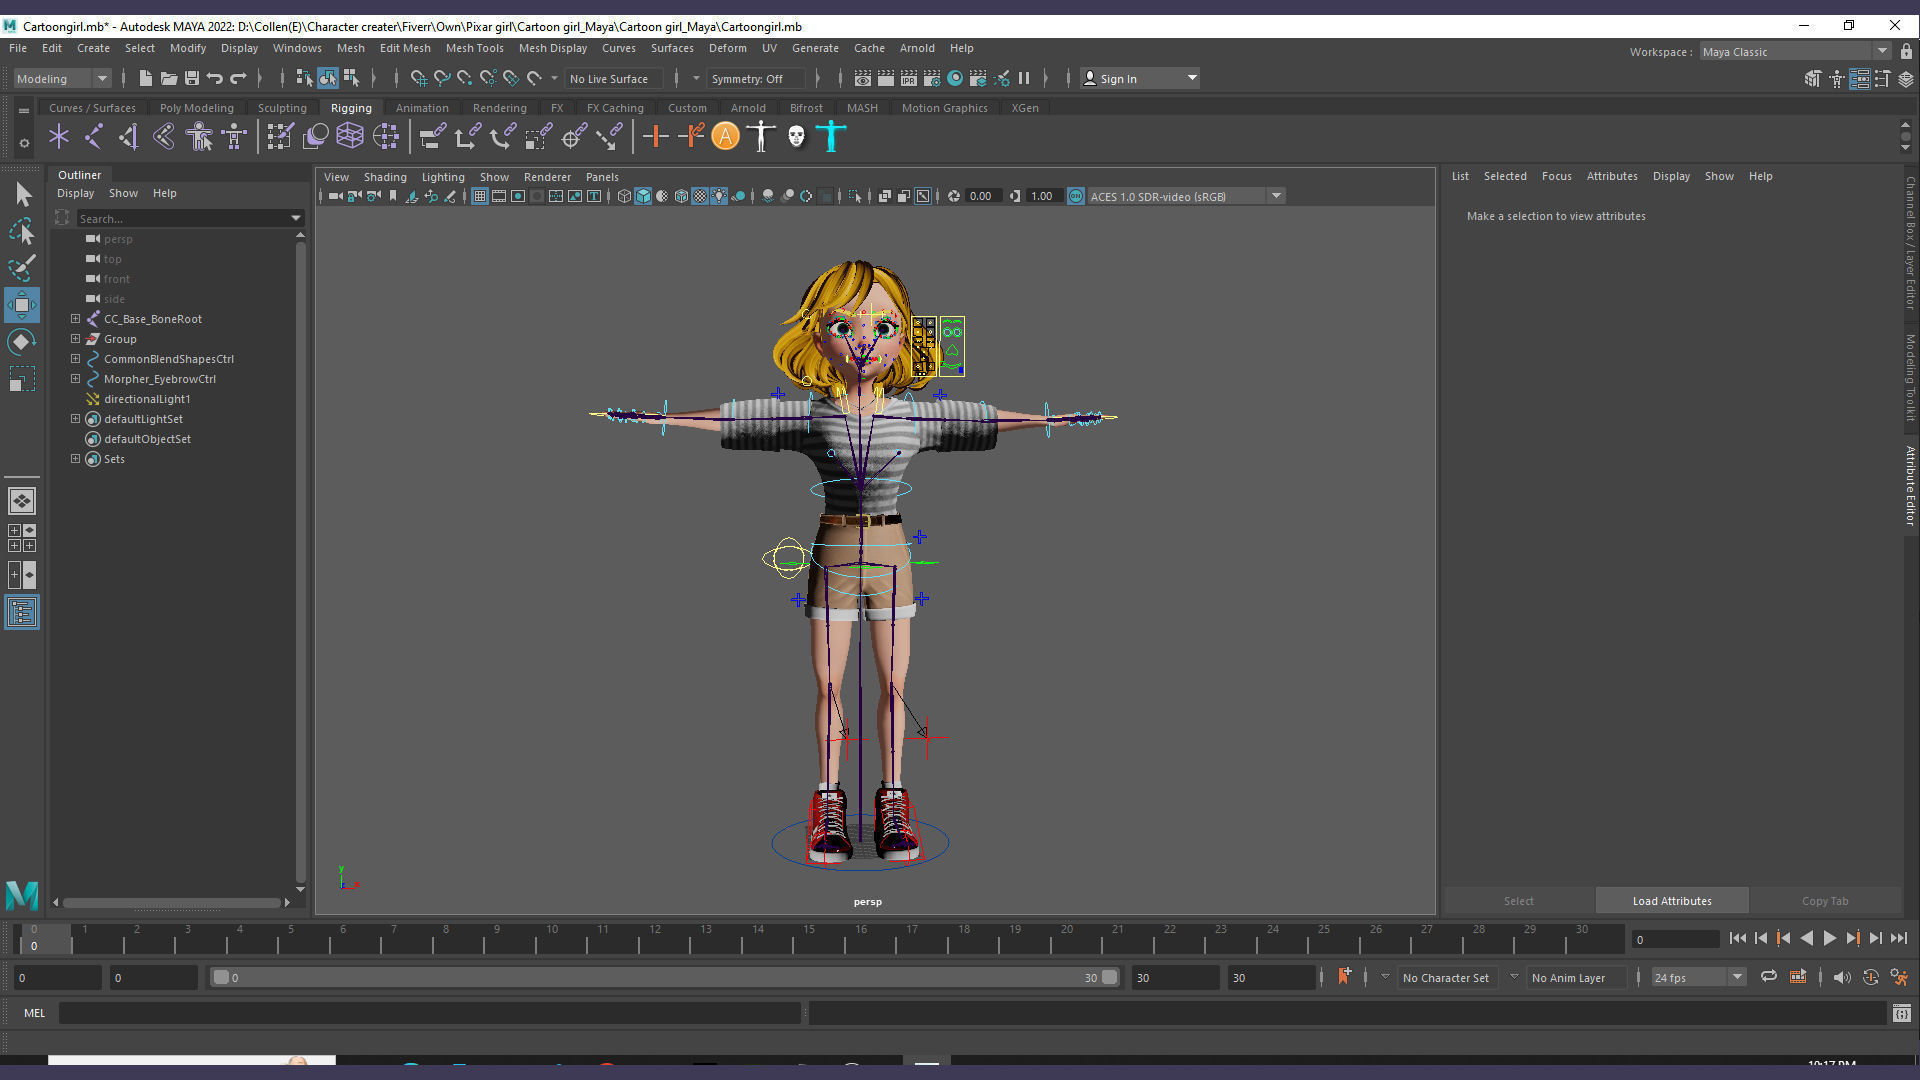Toggle playback loop icon
The width and height of the screenshot is (1920, 1080).
click(x=1769, y=977)
